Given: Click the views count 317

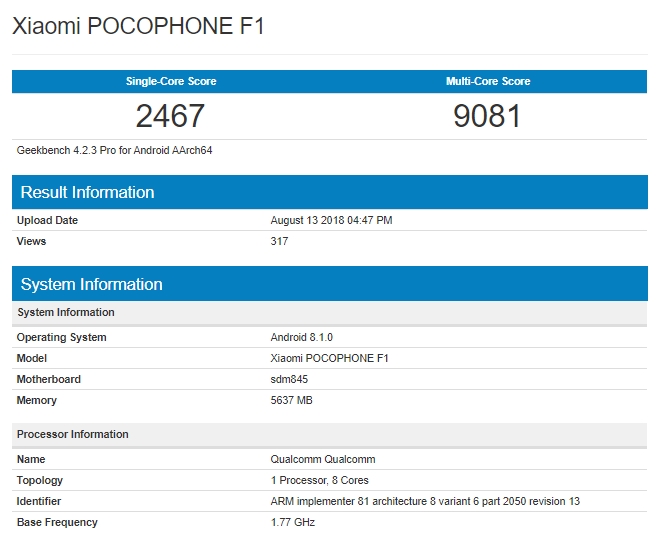Looking at the screenshot, I should tap(279, 241).
